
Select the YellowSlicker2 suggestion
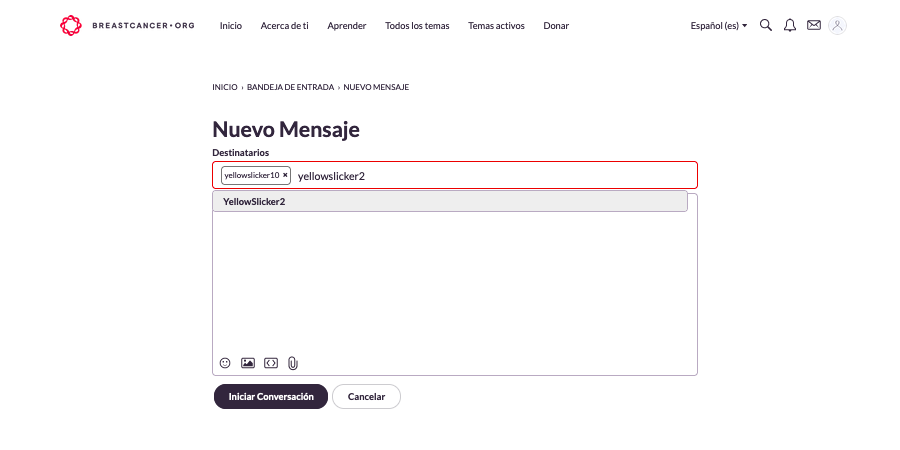[450, 201]
